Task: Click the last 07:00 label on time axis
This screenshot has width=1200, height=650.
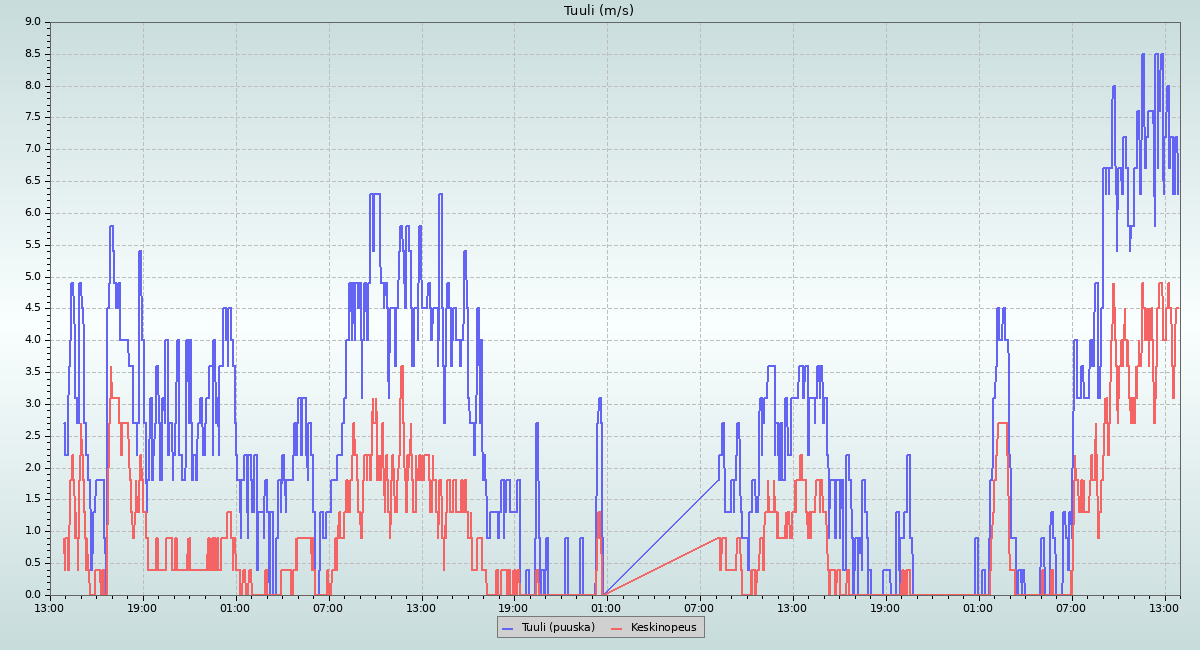Action: coord(1071,607)
